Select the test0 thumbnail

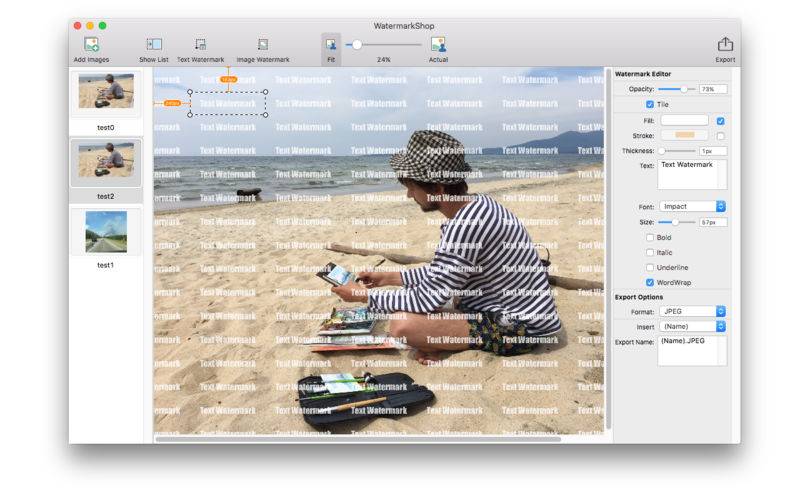click(106, 91)
